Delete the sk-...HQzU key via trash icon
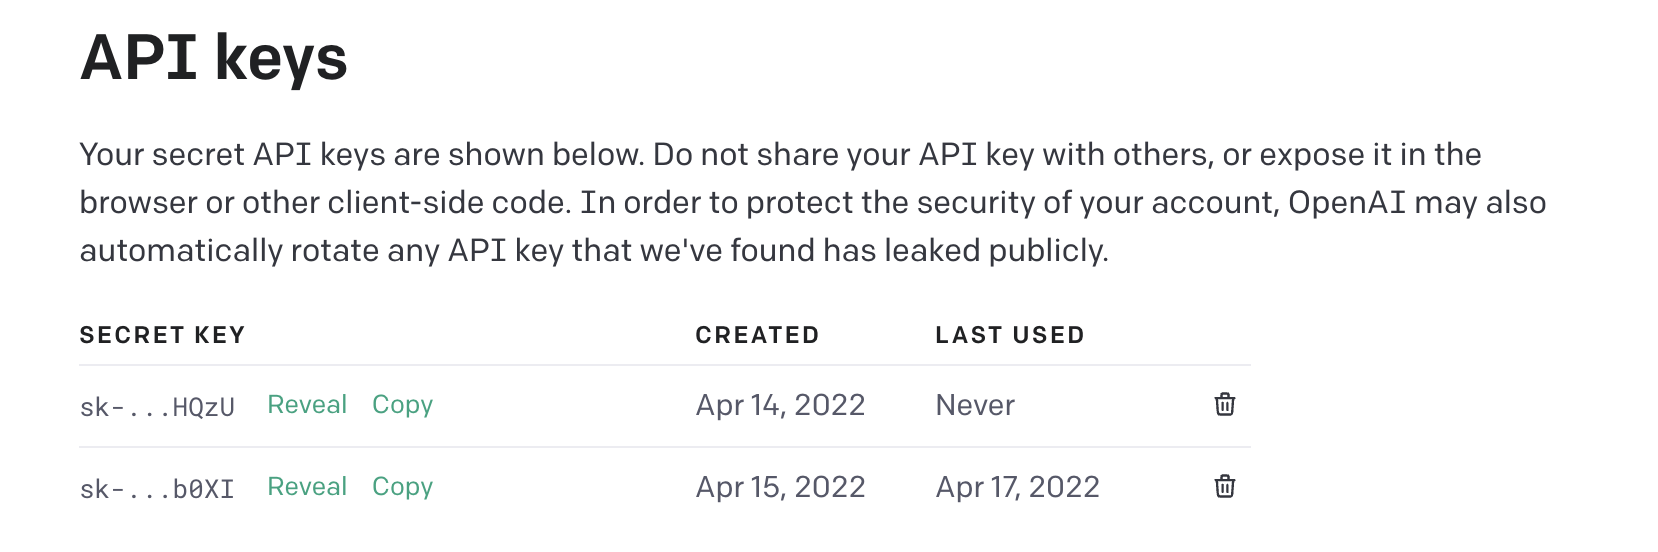 pos(1224,405)
